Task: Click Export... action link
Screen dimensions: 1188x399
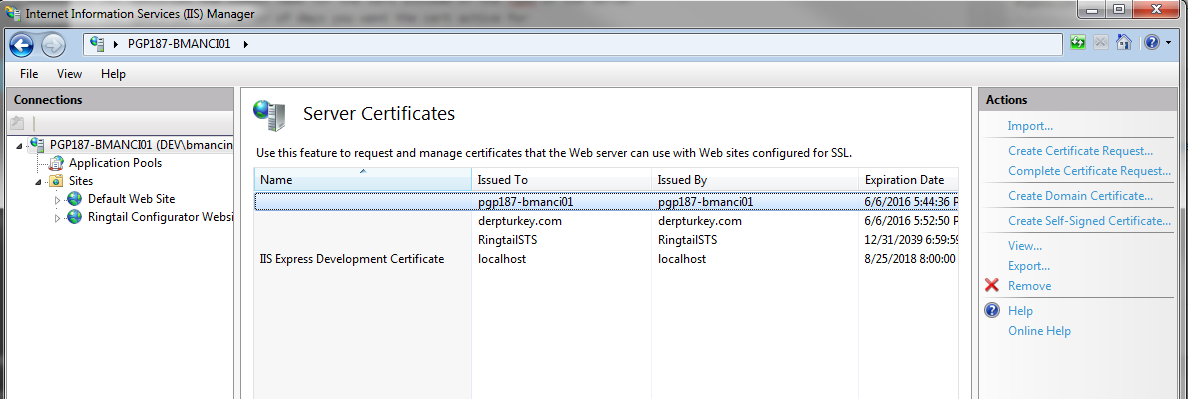Action: [1028, 267]
